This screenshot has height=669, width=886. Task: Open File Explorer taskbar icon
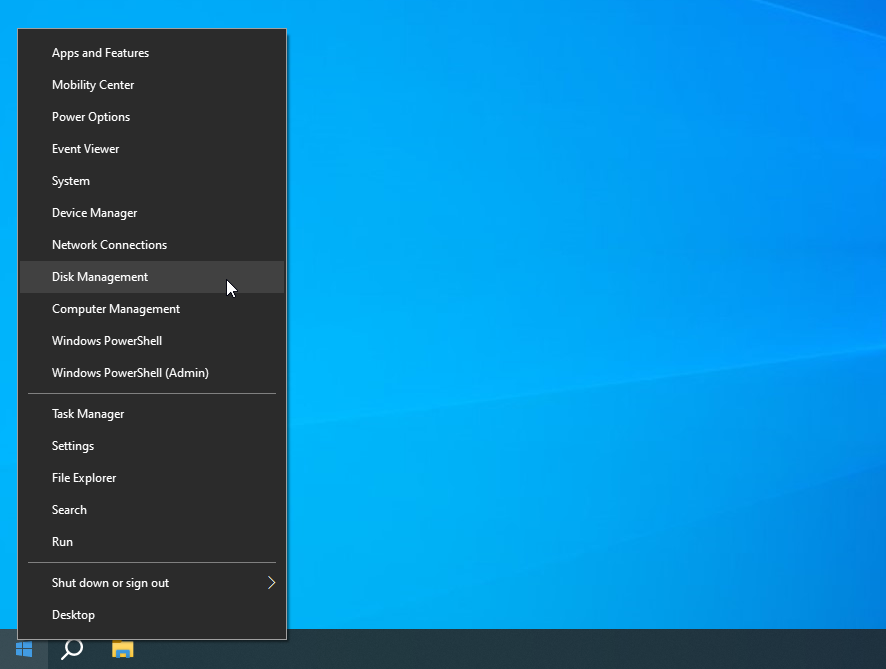(123, 649)
